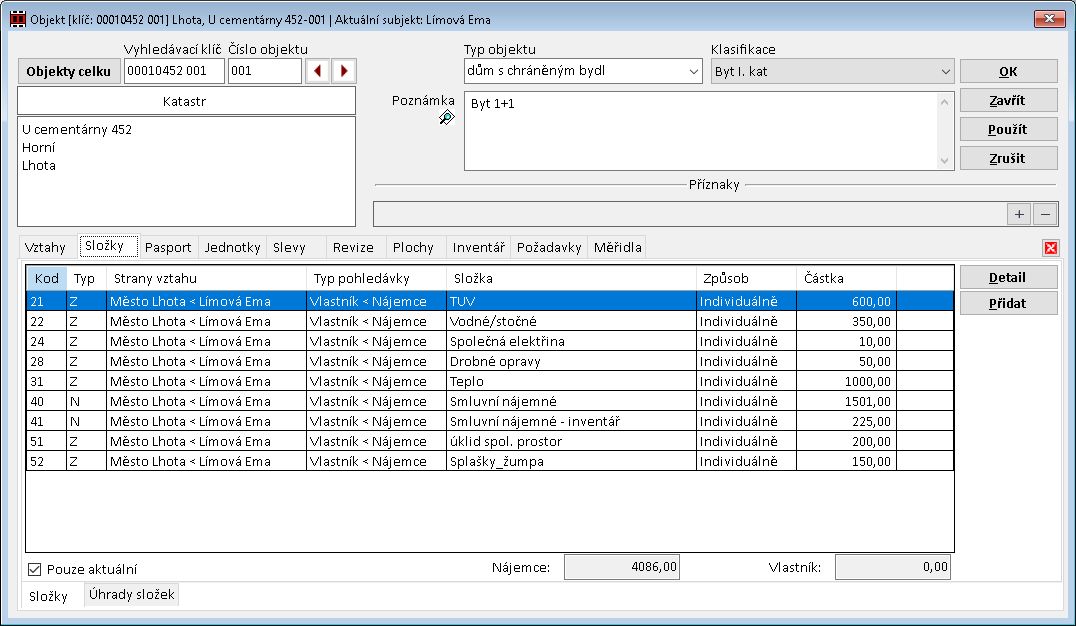The image size is (1076, 626).
Task: Click the next object red right arrow
Action: coord(344,71)
